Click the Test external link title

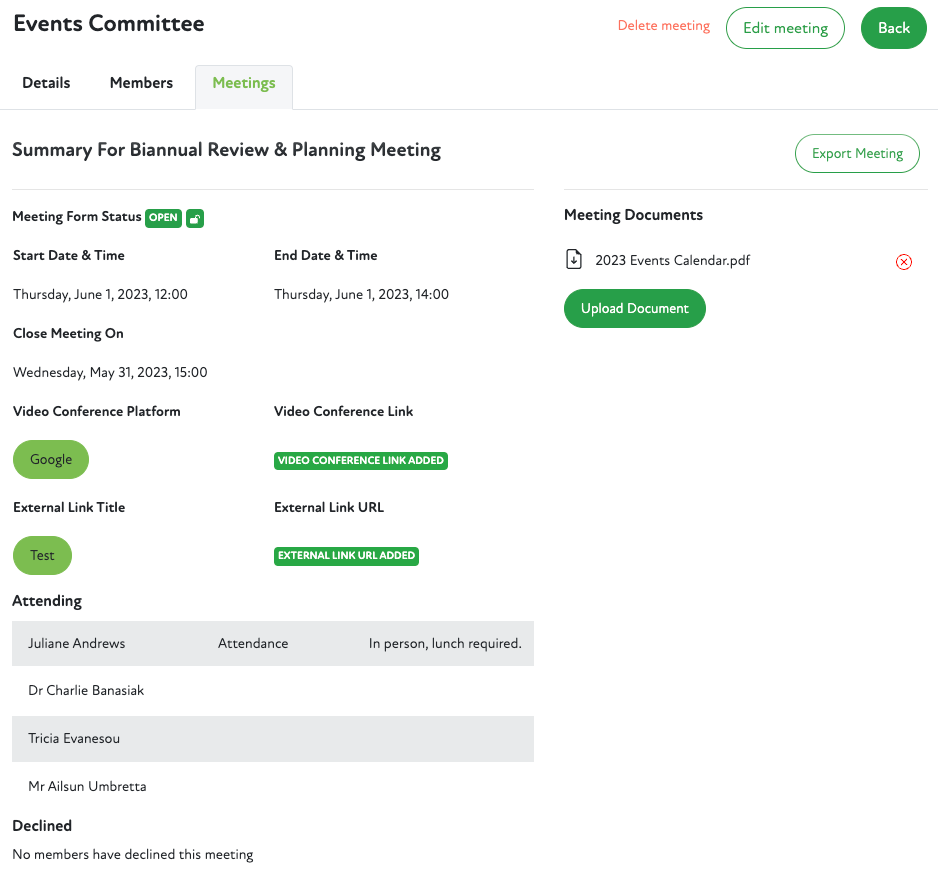42,555
